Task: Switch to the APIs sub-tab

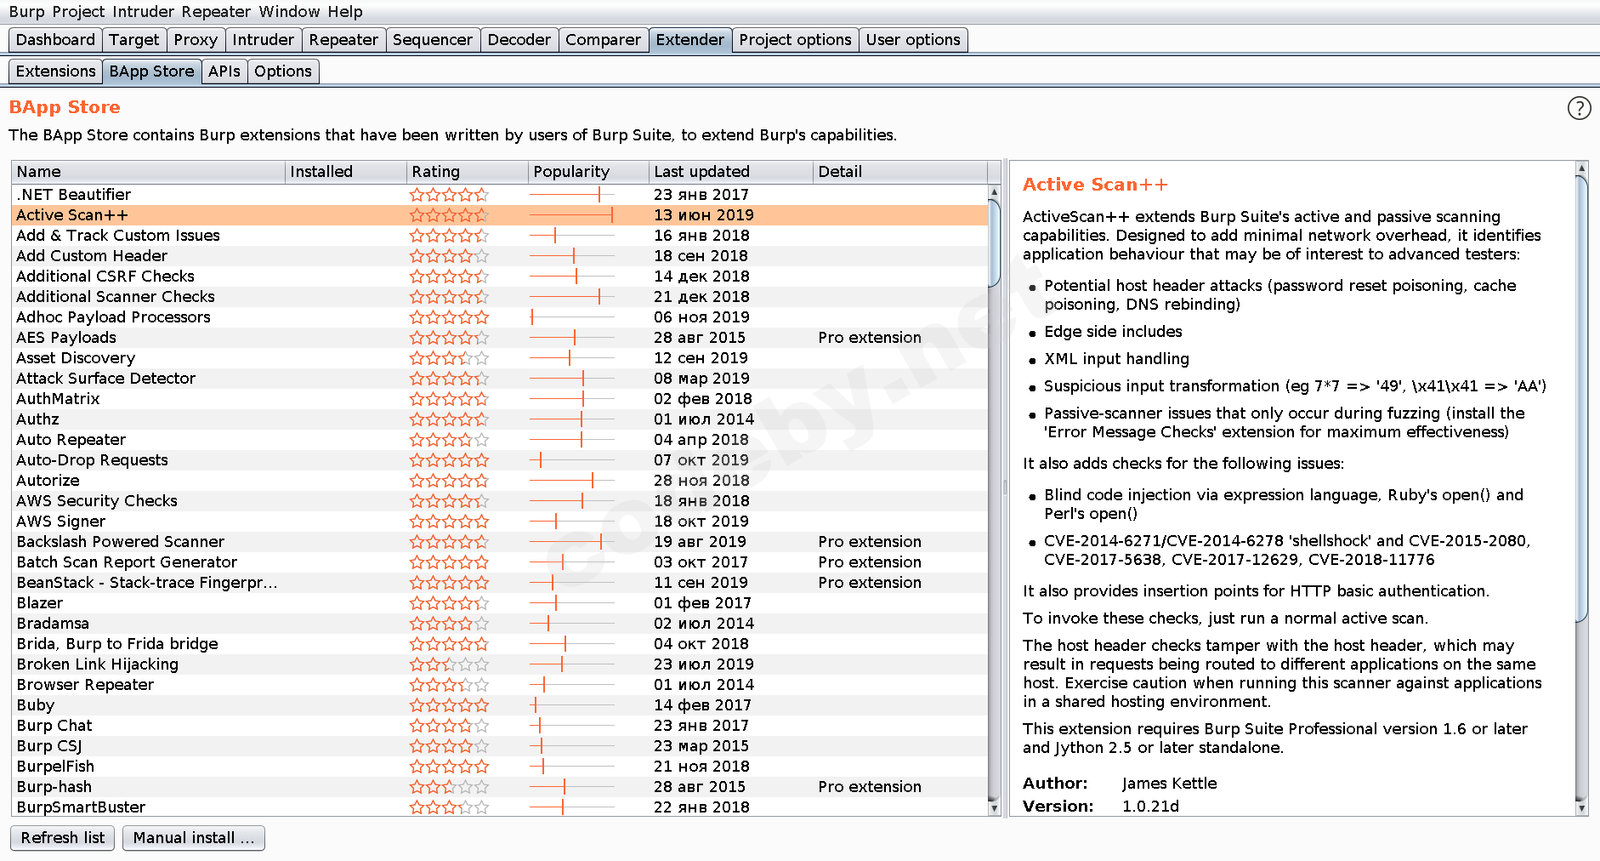Action: click(x=224, y=71)
